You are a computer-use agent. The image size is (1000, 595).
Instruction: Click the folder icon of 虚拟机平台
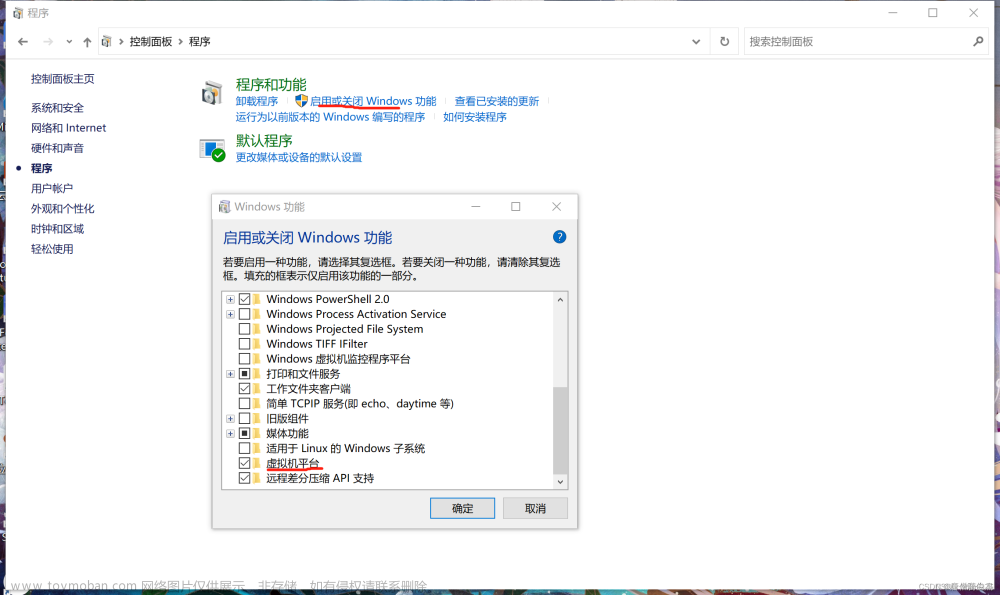coord(257,463)
